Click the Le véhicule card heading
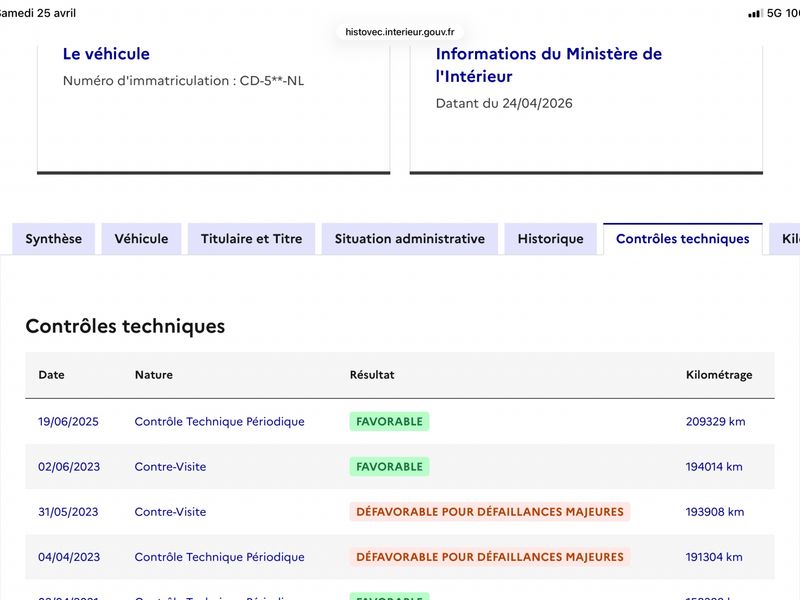The width and height of the screenshot is (800, 600). pos(106,54)
